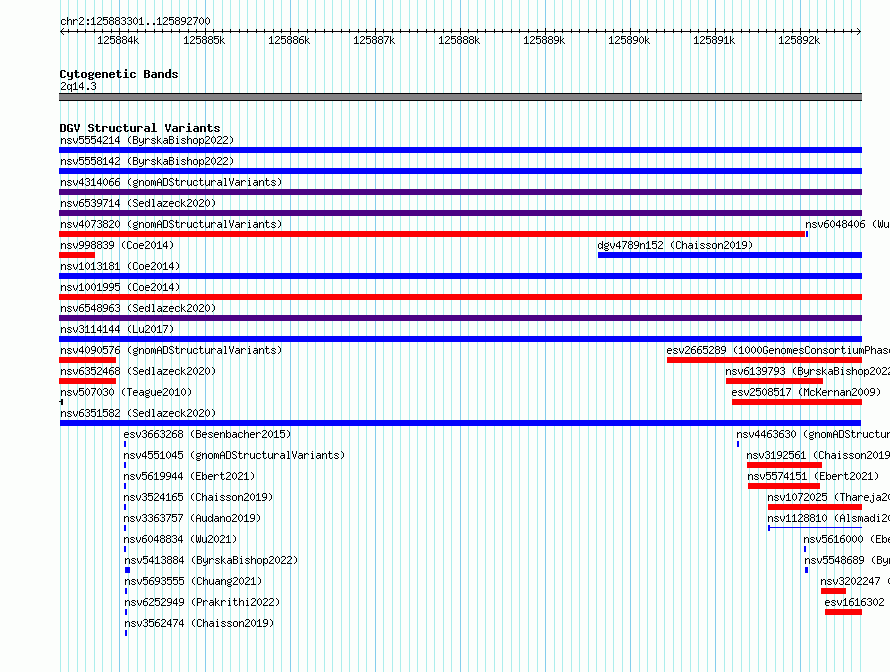
Task: Click the esv3663268 (Besenbacher2015) label
Action: pyautogui.click(x=207, y=434)
